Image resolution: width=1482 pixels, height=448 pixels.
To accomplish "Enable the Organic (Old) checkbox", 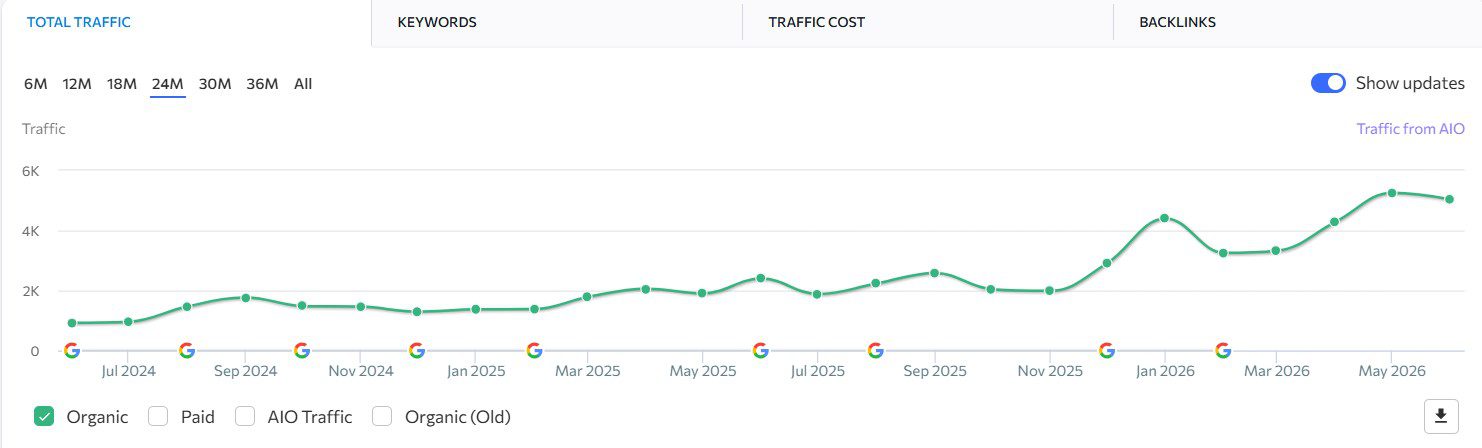I will [x=382, y=417].
